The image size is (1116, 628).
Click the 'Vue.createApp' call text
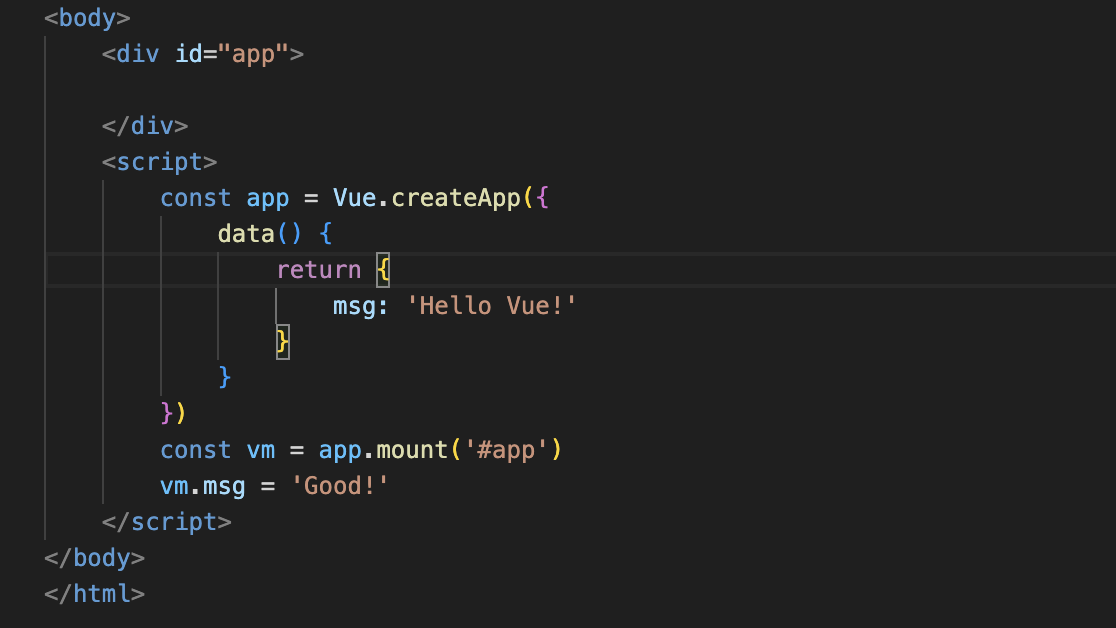coord(427,198)
